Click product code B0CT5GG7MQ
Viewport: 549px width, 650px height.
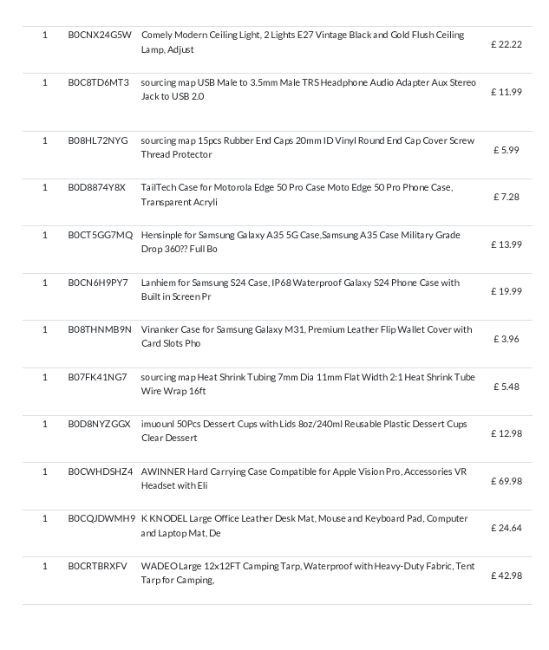click(100, 235)
